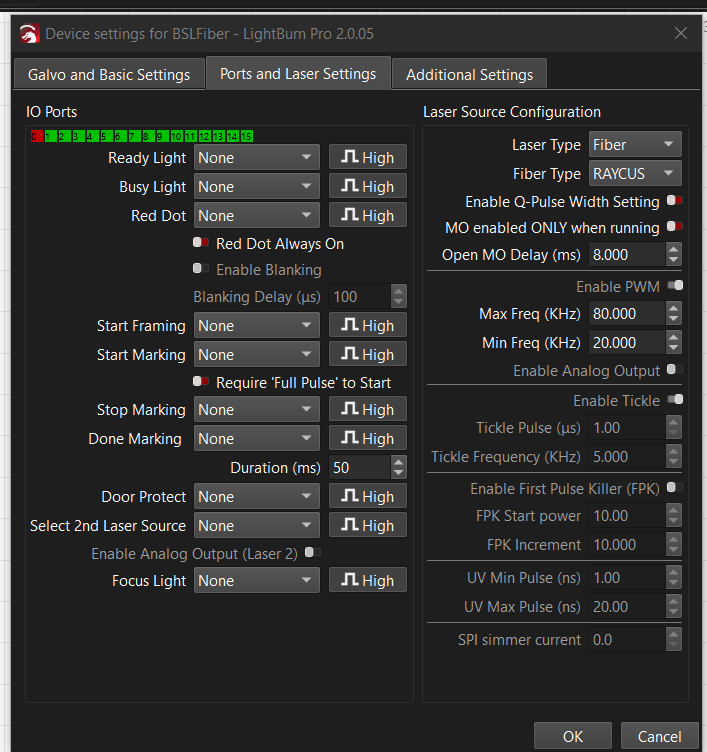Open the Laser Type dropdown
Viewport: 707px width, 752px height.
(x=635, y=145)
